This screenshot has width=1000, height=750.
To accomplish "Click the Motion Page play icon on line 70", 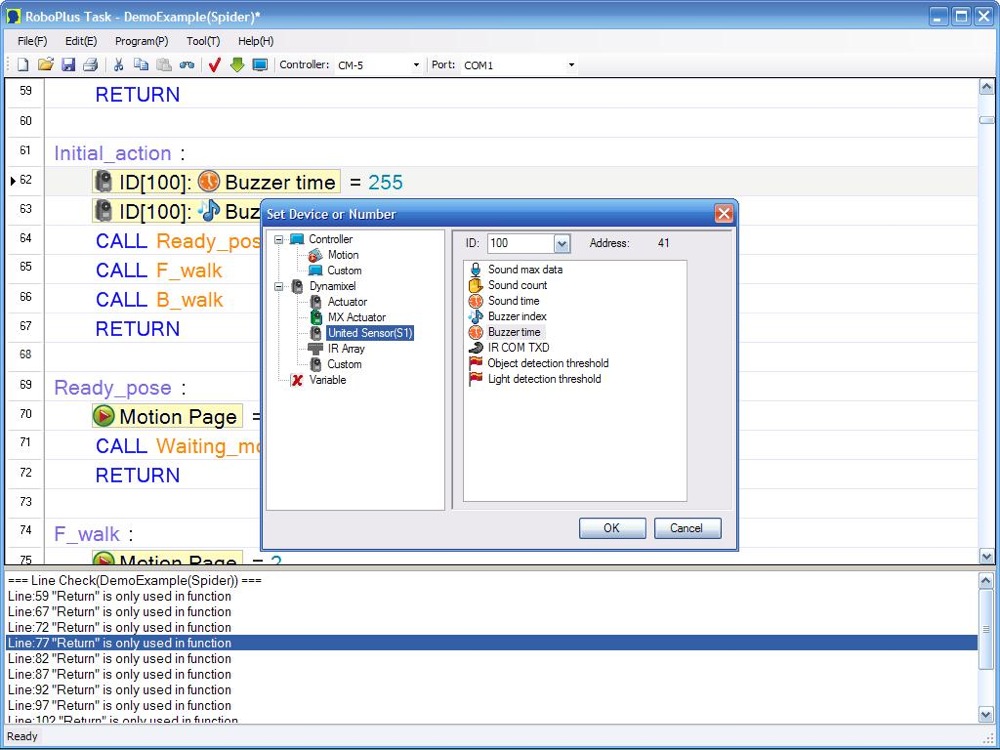I will pos(103,416).
